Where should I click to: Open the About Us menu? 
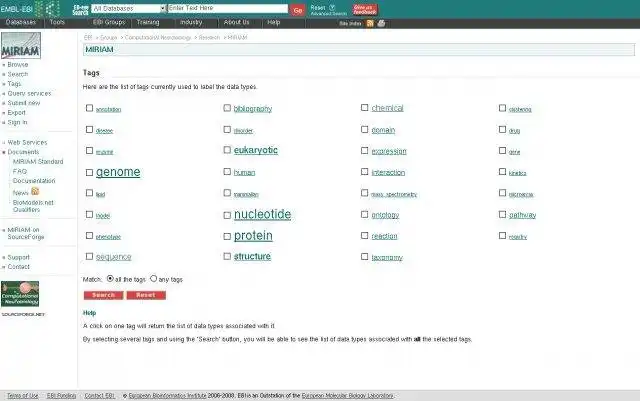tap(236, 22)
